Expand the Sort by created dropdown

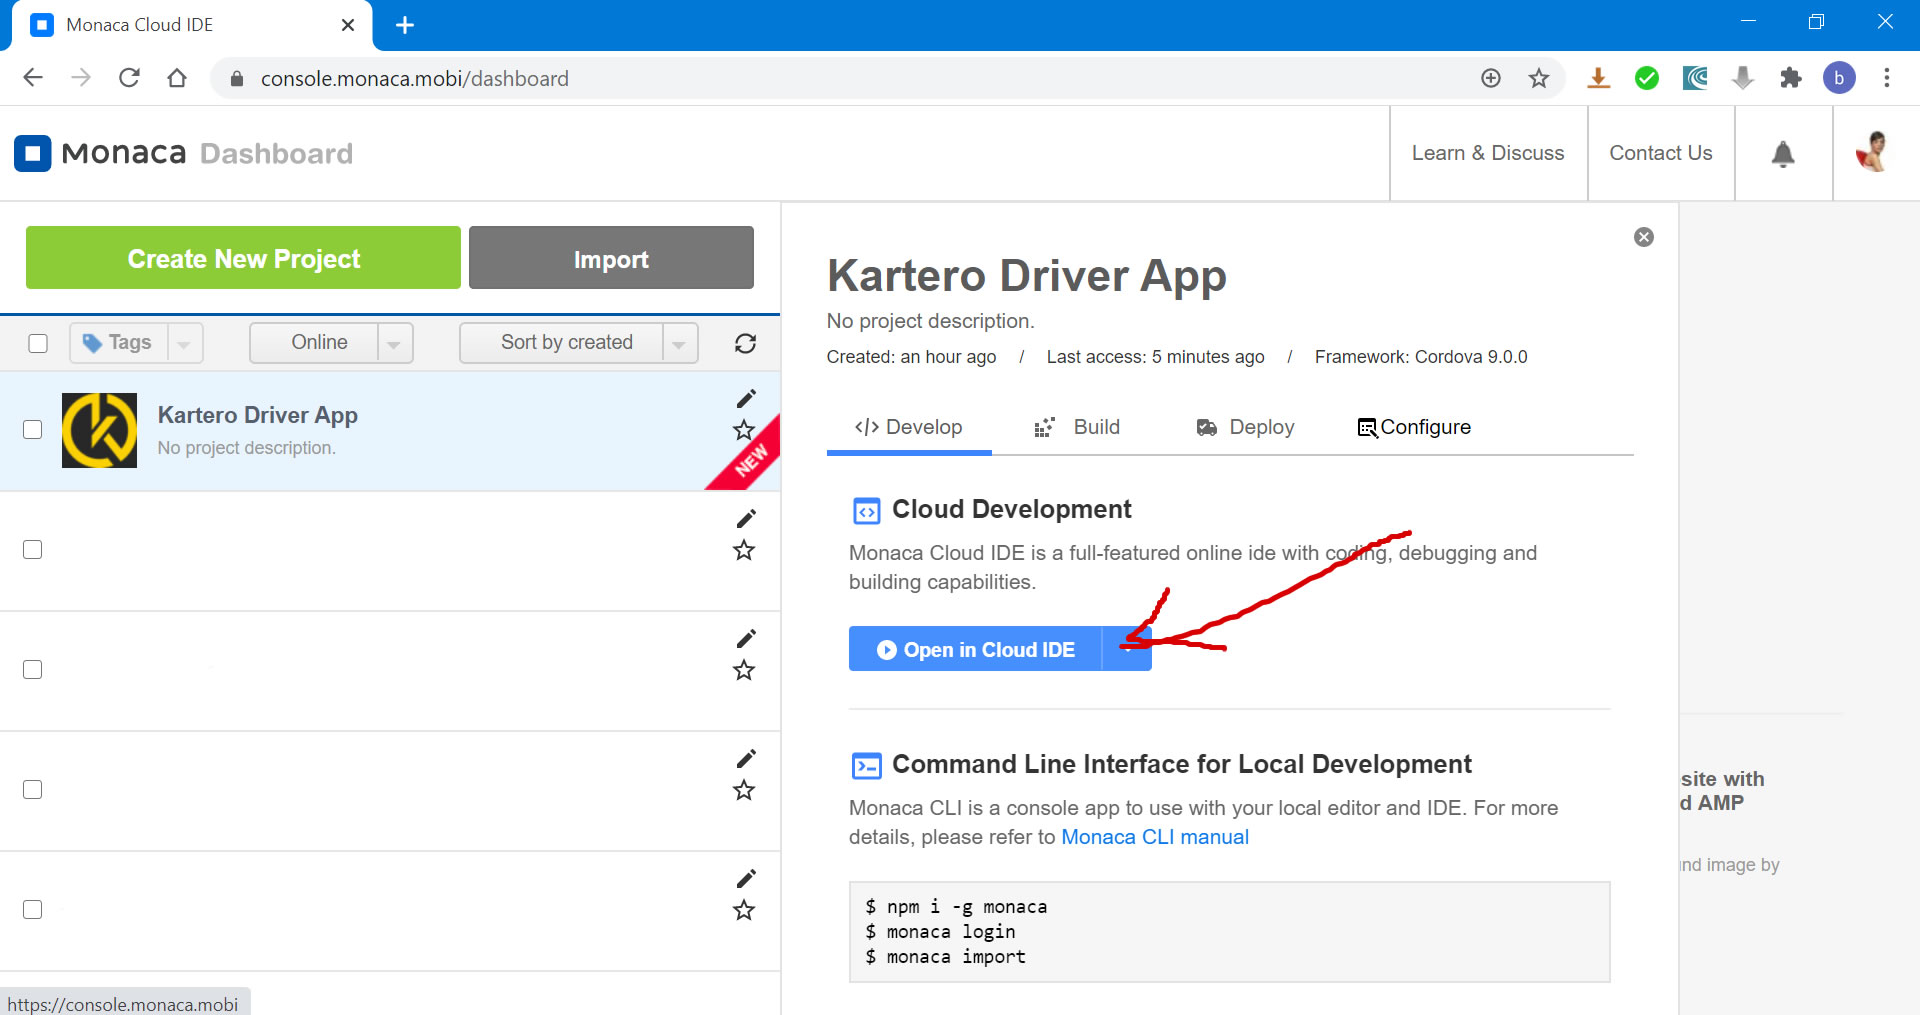coord(679,343)
